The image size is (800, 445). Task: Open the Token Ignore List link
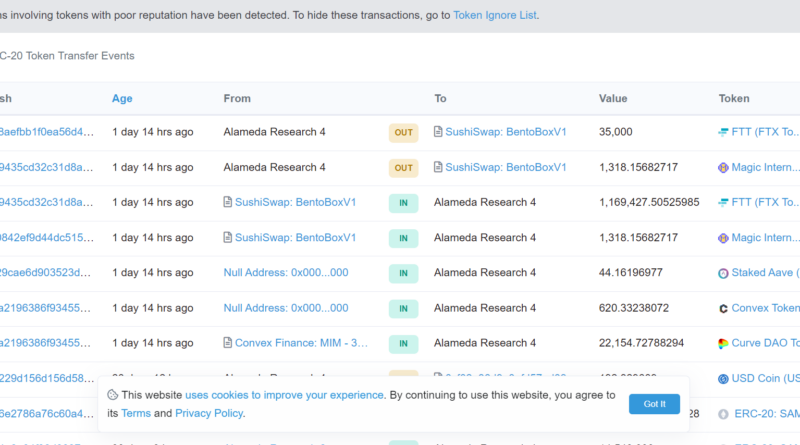coord(495,16)
